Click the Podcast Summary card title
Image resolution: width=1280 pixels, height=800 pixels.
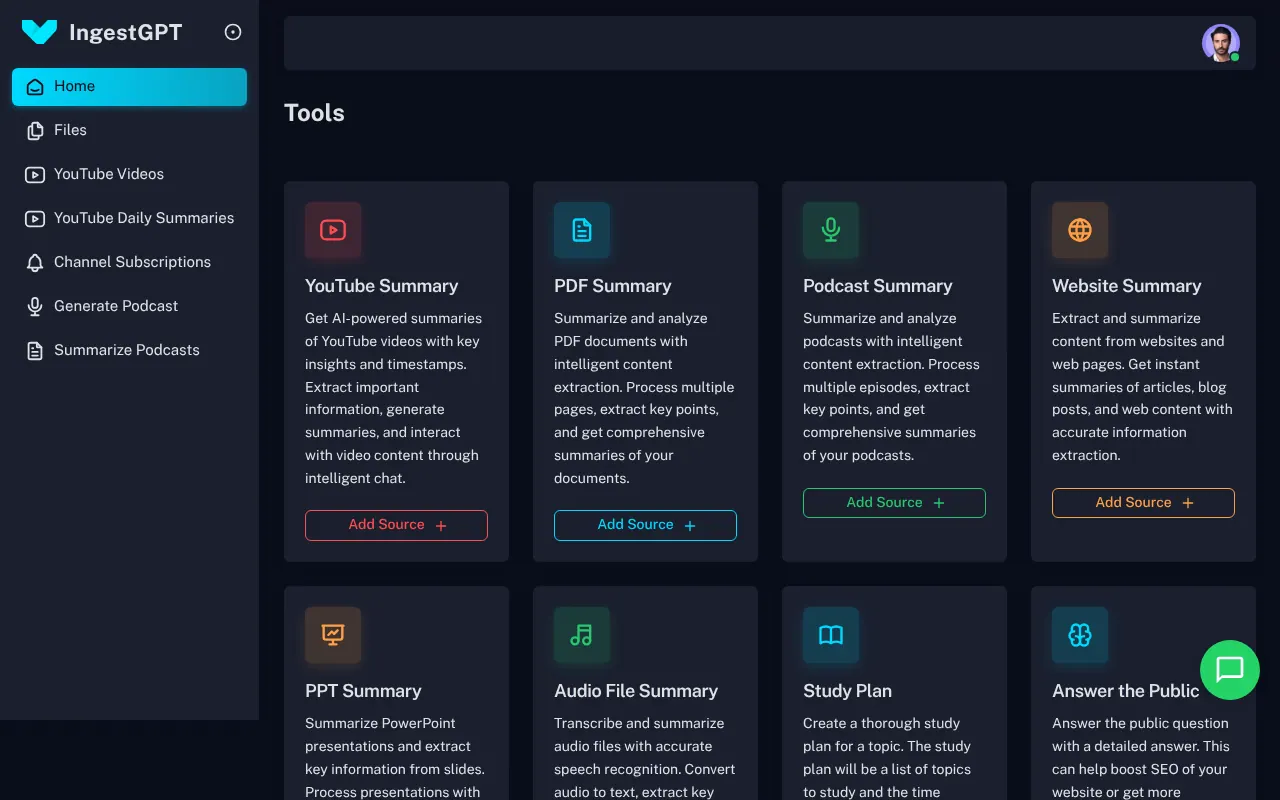pyautogui.click(x=877, y=286)
